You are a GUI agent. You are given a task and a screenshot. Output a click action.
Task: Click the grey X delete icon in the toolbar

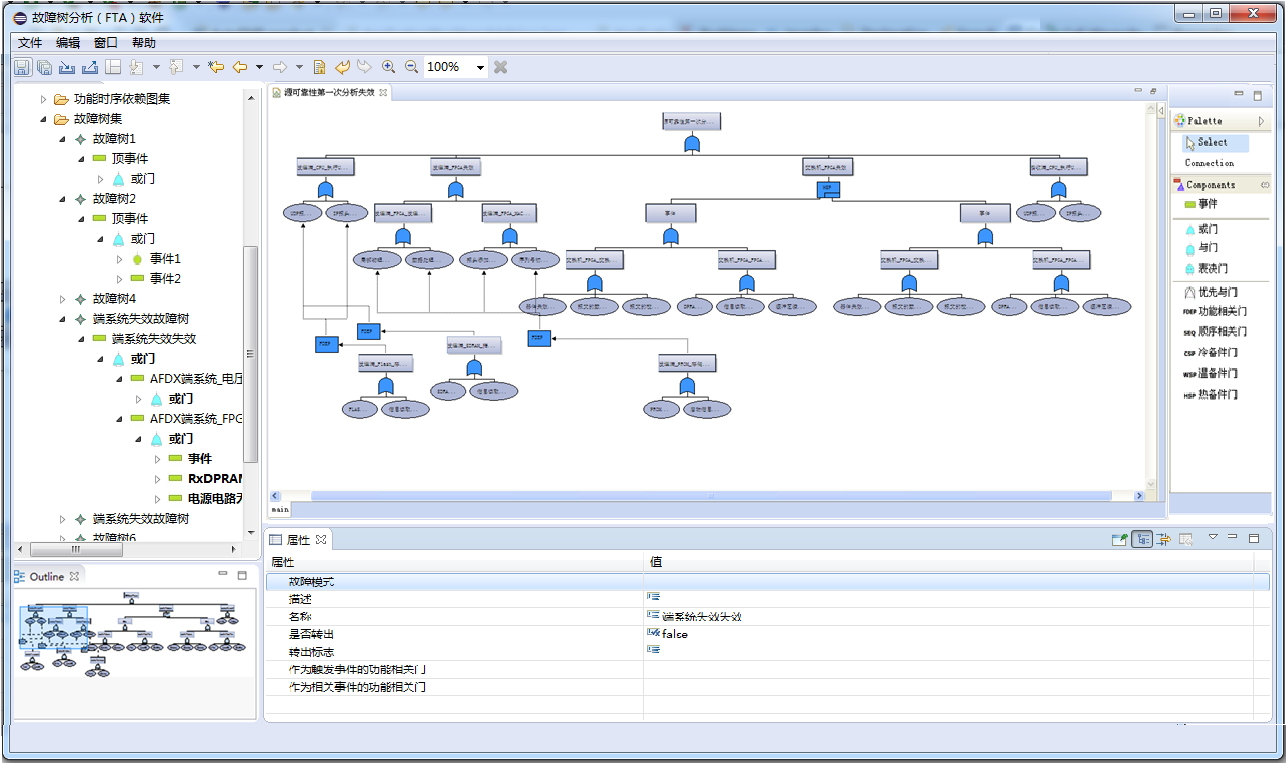(501, 67)
